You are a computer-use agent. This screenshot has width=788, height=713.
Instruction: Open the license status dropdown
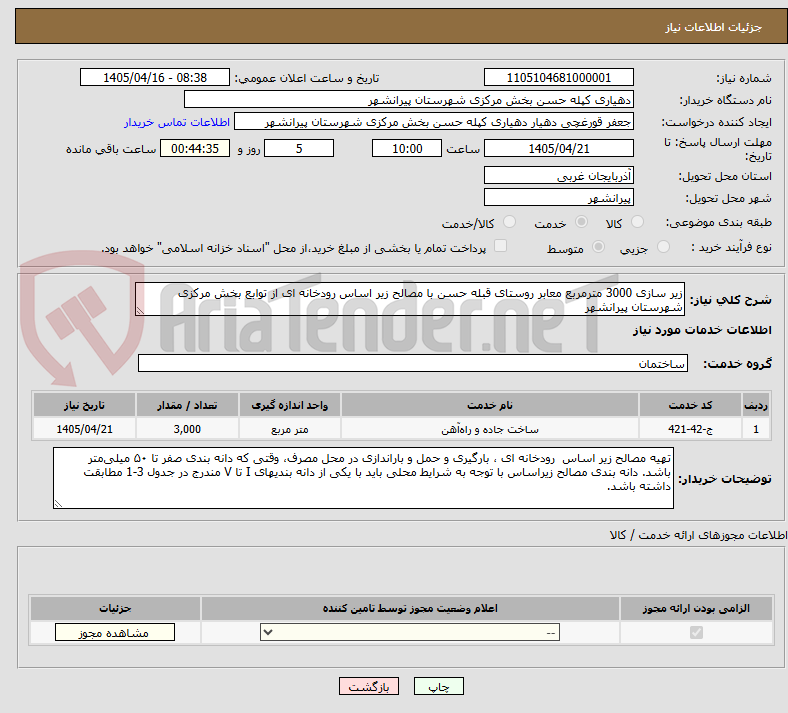pyautogui.click(x=410, y=632)
